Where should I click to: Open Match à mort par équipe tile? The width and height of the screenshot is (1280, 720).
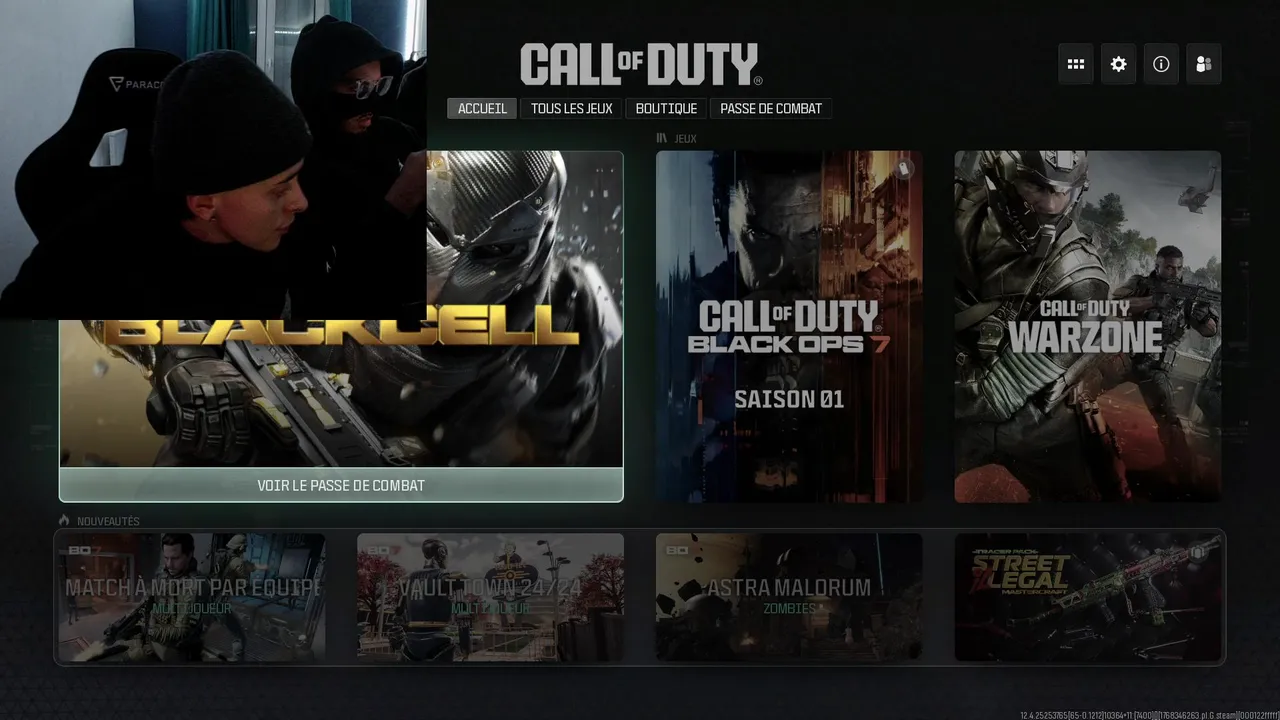click(192, 597)
